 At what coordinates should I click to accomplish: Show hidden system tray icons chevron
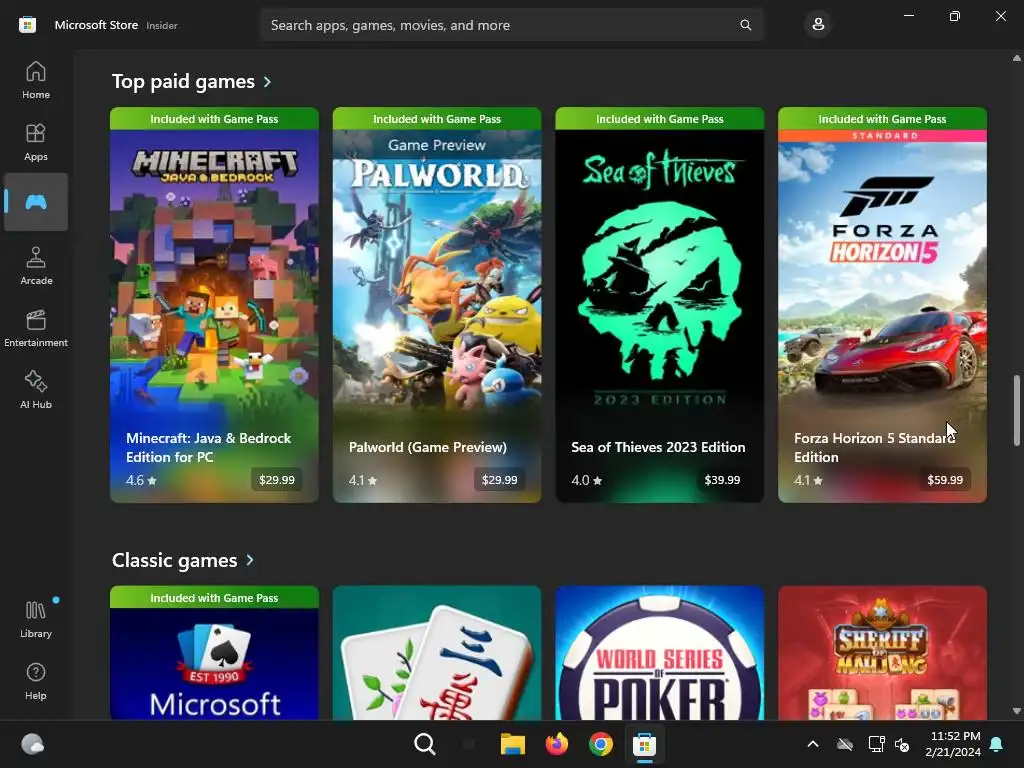(x=813, y=744)
